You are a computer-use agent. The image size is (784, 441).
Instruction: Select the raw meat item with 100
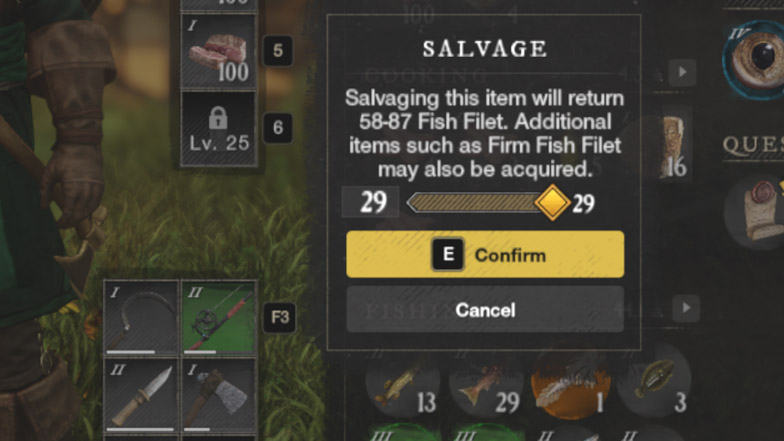tap(218, 52)
